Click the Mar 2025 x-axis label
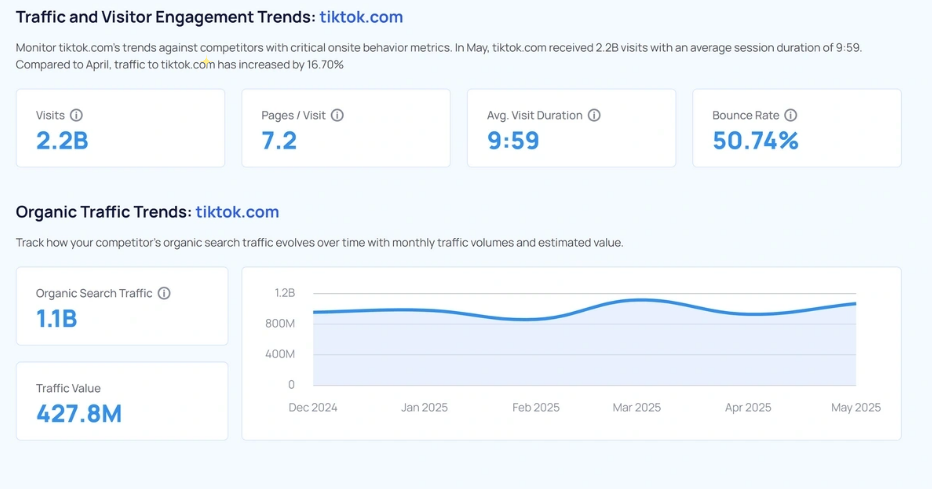Viewport: 932px width, 489px height. pos(636,407)
